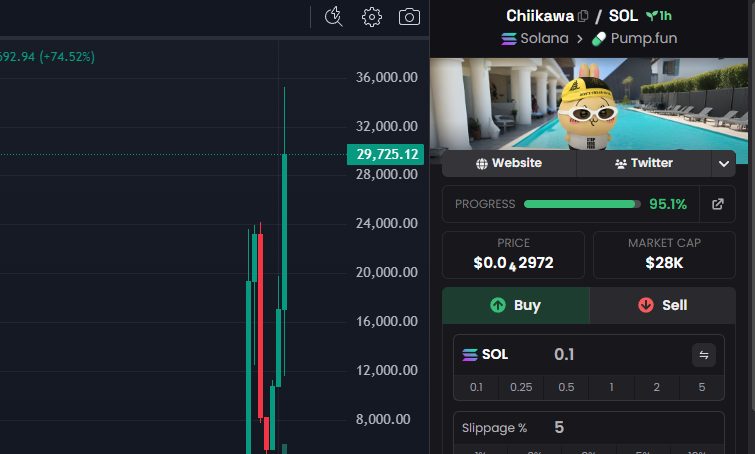The image size is (755, 454).
Task: Open bonding progress external link icon
Action: click(717, 204)
